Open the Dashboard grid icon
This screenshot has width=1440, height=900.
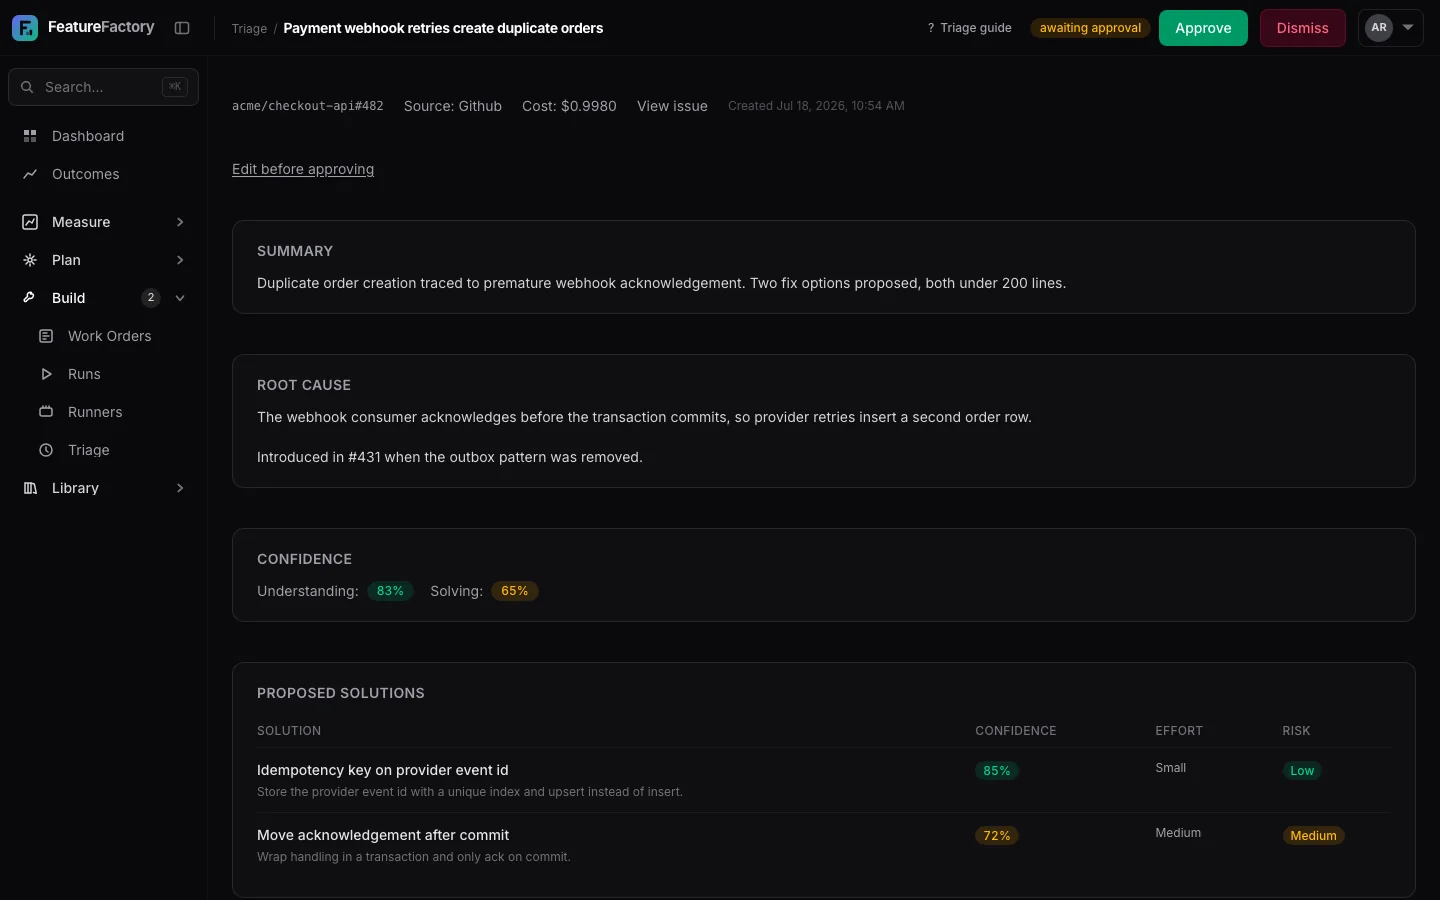tap(30, 136)
